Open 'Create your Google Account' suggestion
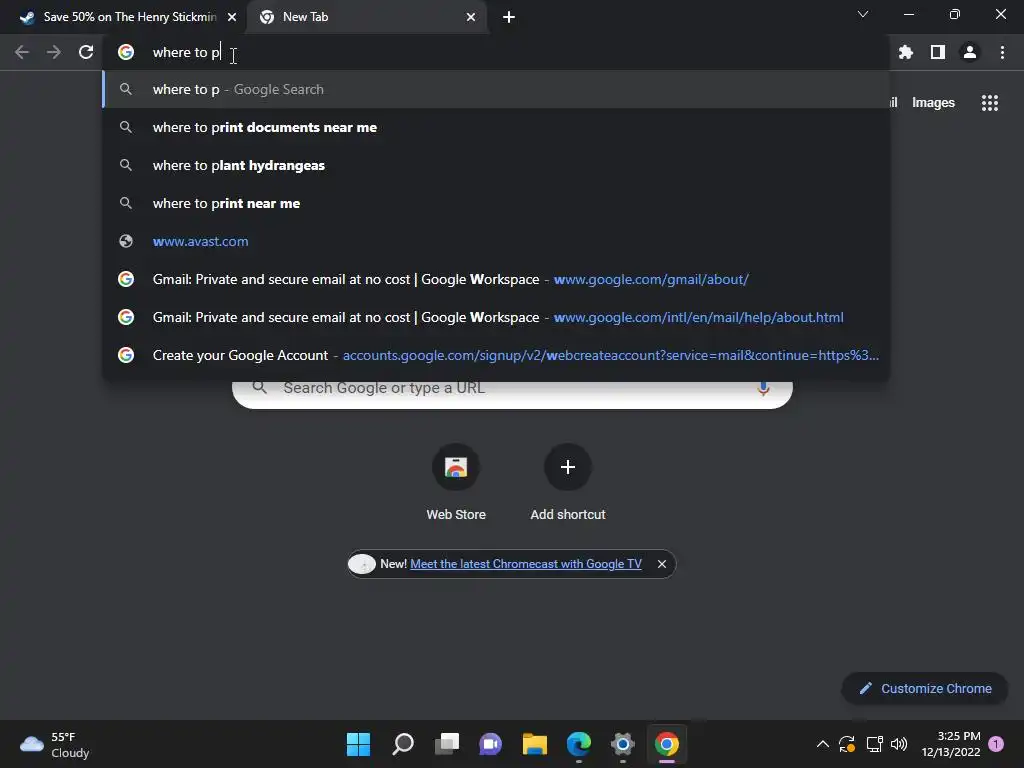Viewport: 1024px width, 768px height. [x=496, y=355]
